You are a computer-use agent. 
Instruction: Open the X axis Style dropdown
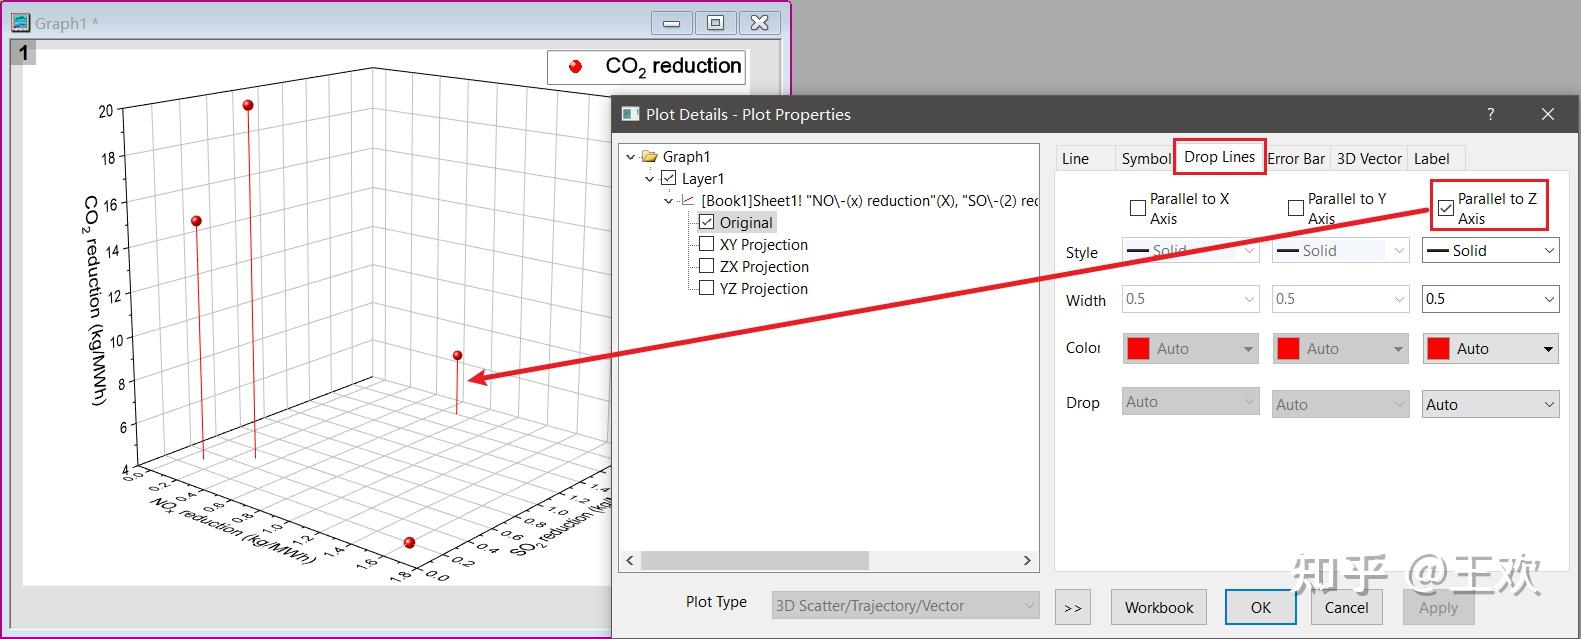[x=1190, y=250]
